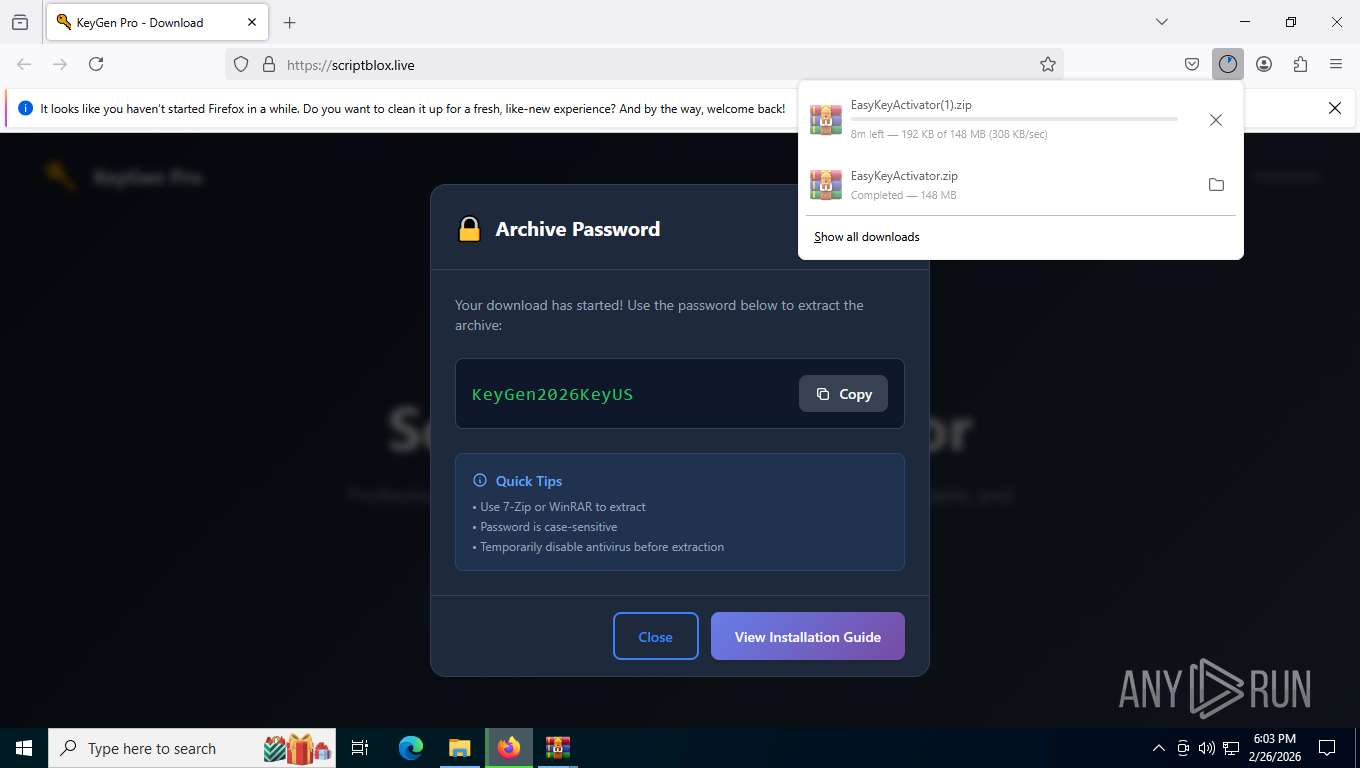Open tracking protection shield icon
Screen dimensions: 1360x768
(x=241, y=64)
